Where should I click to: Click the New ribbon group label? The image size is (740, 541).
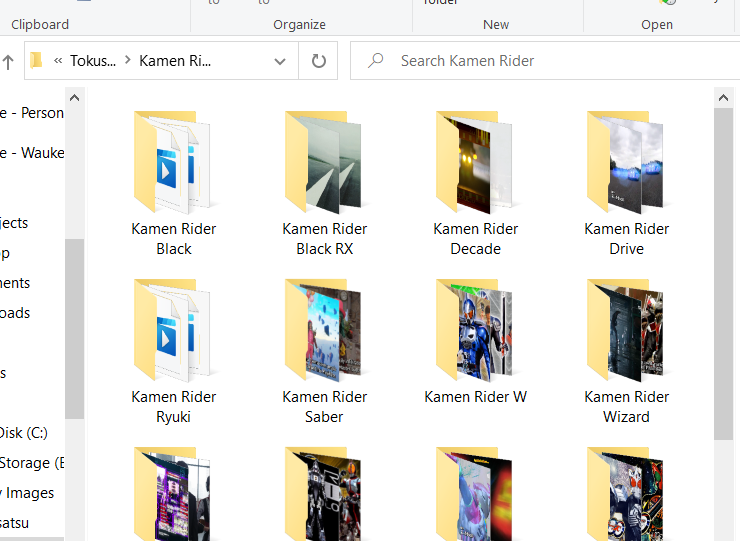tap(496, 25)
